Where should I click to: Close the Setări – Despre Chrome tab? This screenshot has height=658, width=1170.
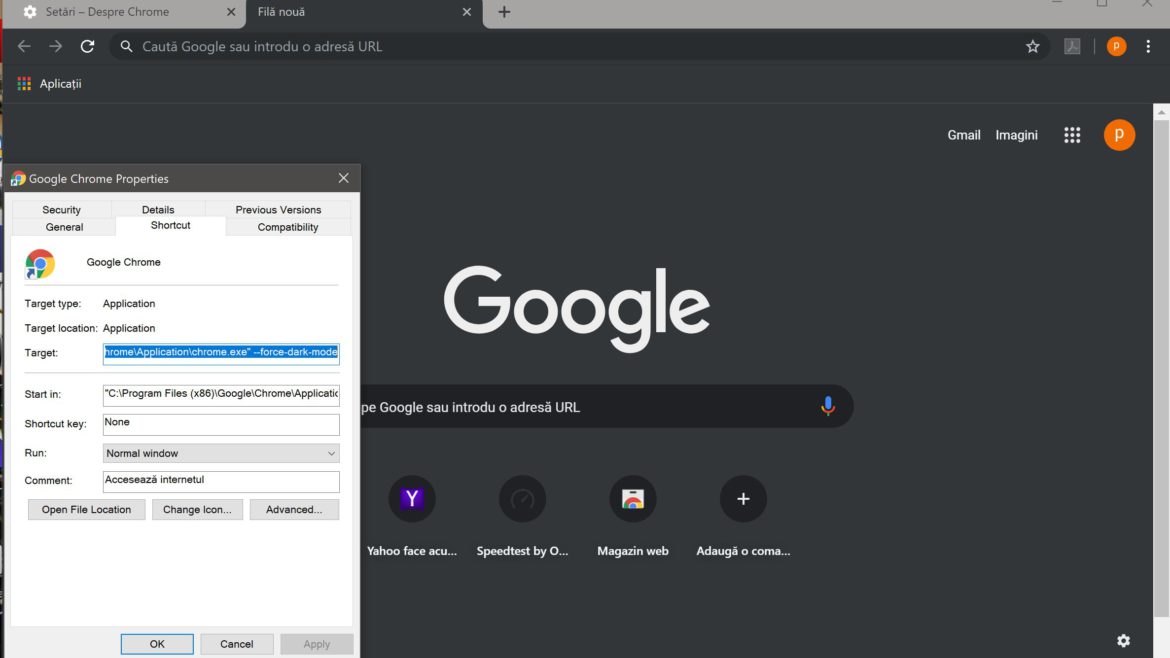point(231,12)
